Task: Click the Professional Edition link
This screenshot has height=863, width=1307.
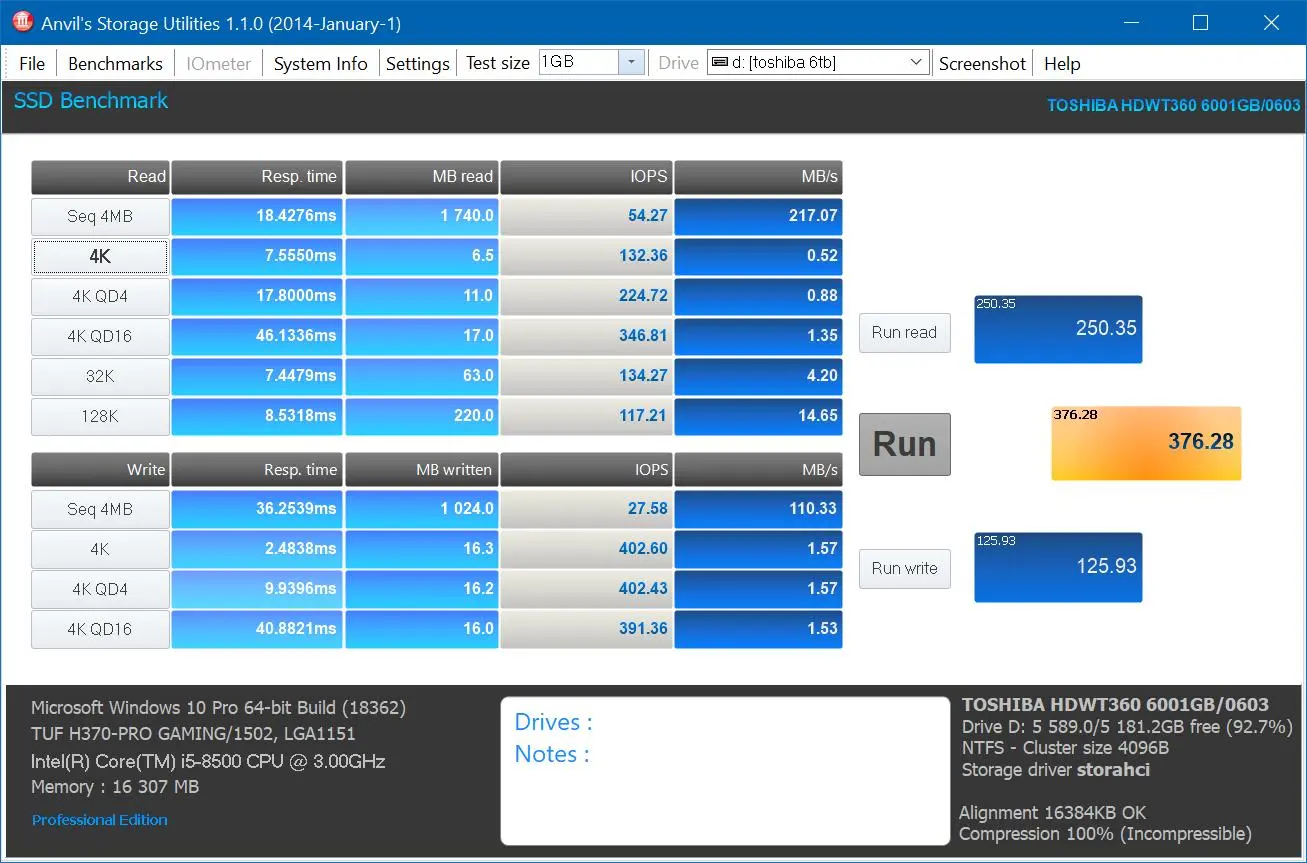Action: pyautogui.click(x=100, y=820)
